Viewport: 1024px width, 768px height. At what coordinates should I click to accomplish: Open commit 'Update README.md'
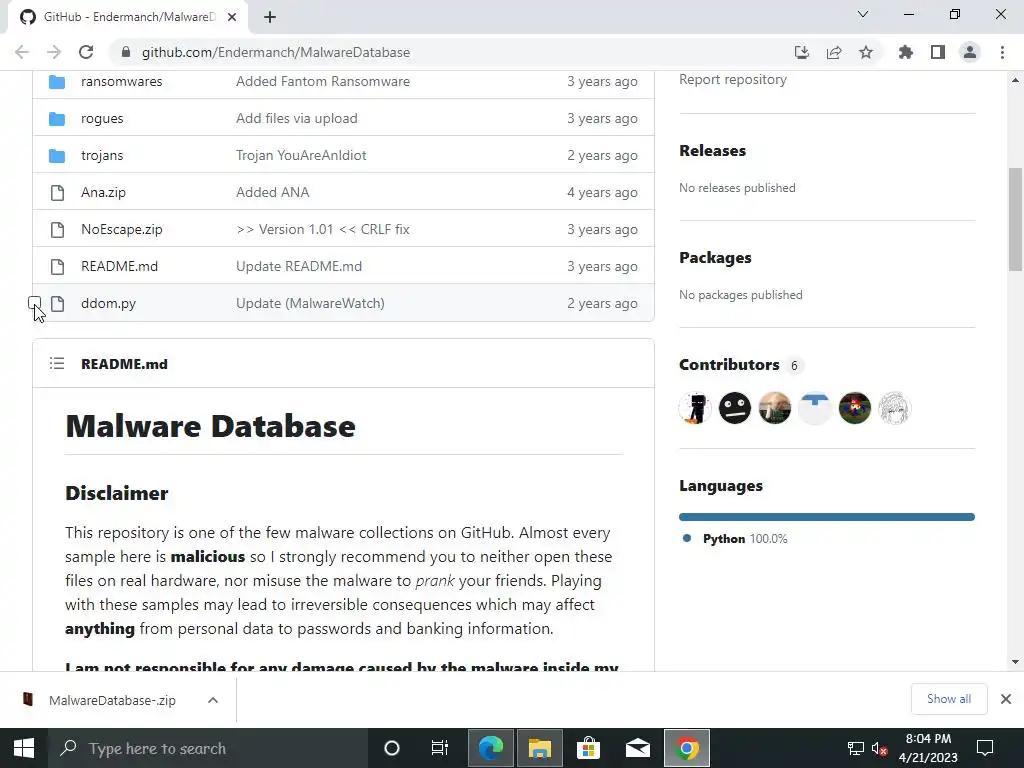point(298,266)
